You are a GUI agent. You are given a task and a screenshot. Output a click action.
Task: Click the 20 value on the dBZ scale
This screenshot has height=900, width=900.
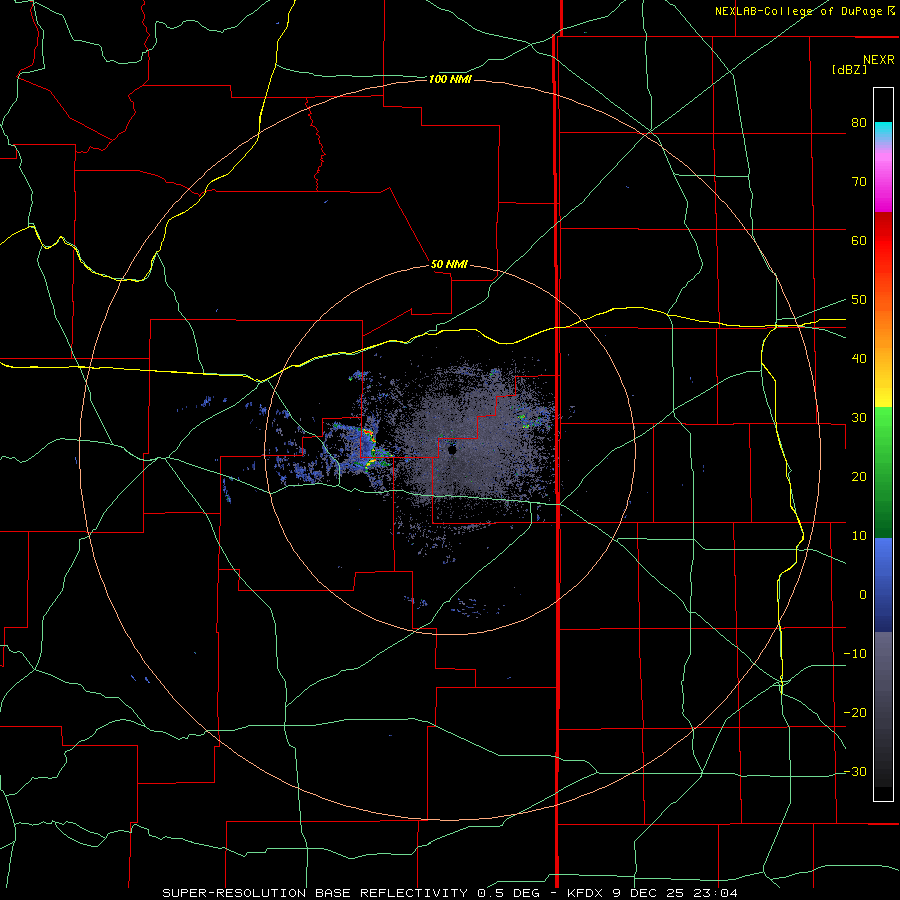[x=859, y=477]
